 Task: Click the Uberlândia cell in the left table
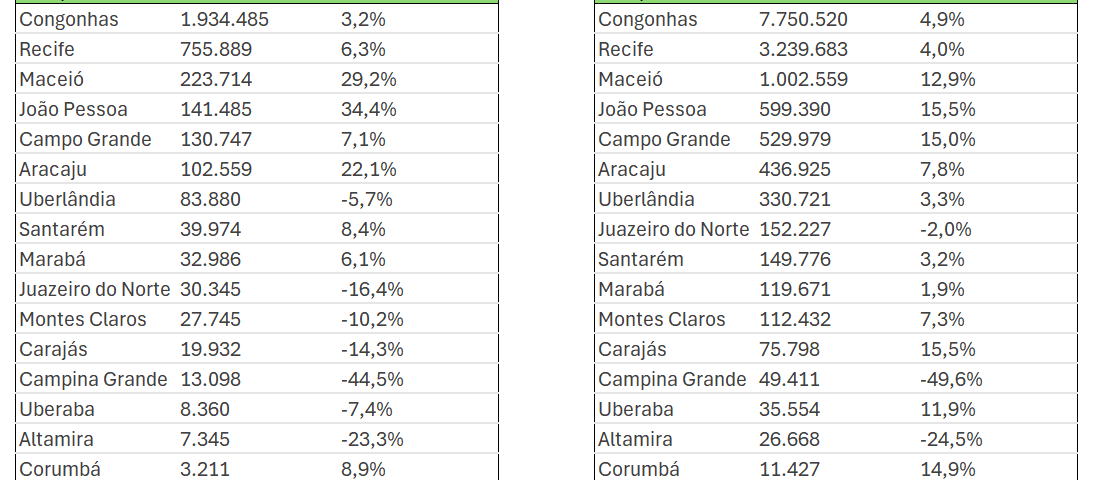pyautogui.click(x=67, y=199)
